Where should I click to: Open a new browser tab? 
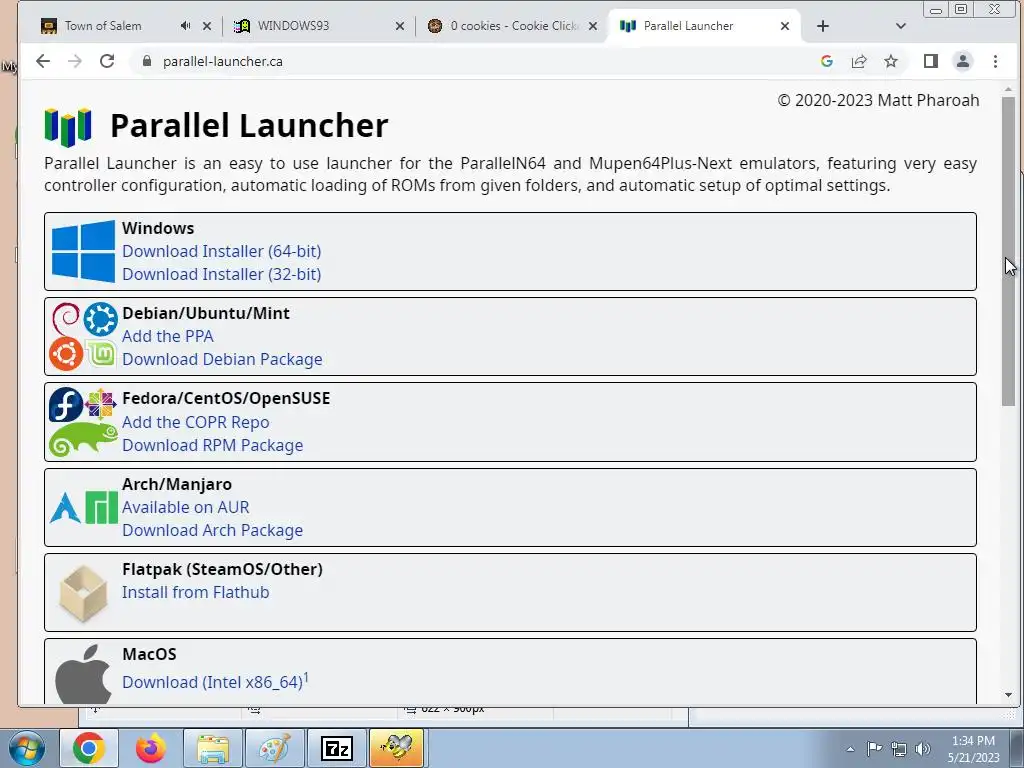pos(823,26)
